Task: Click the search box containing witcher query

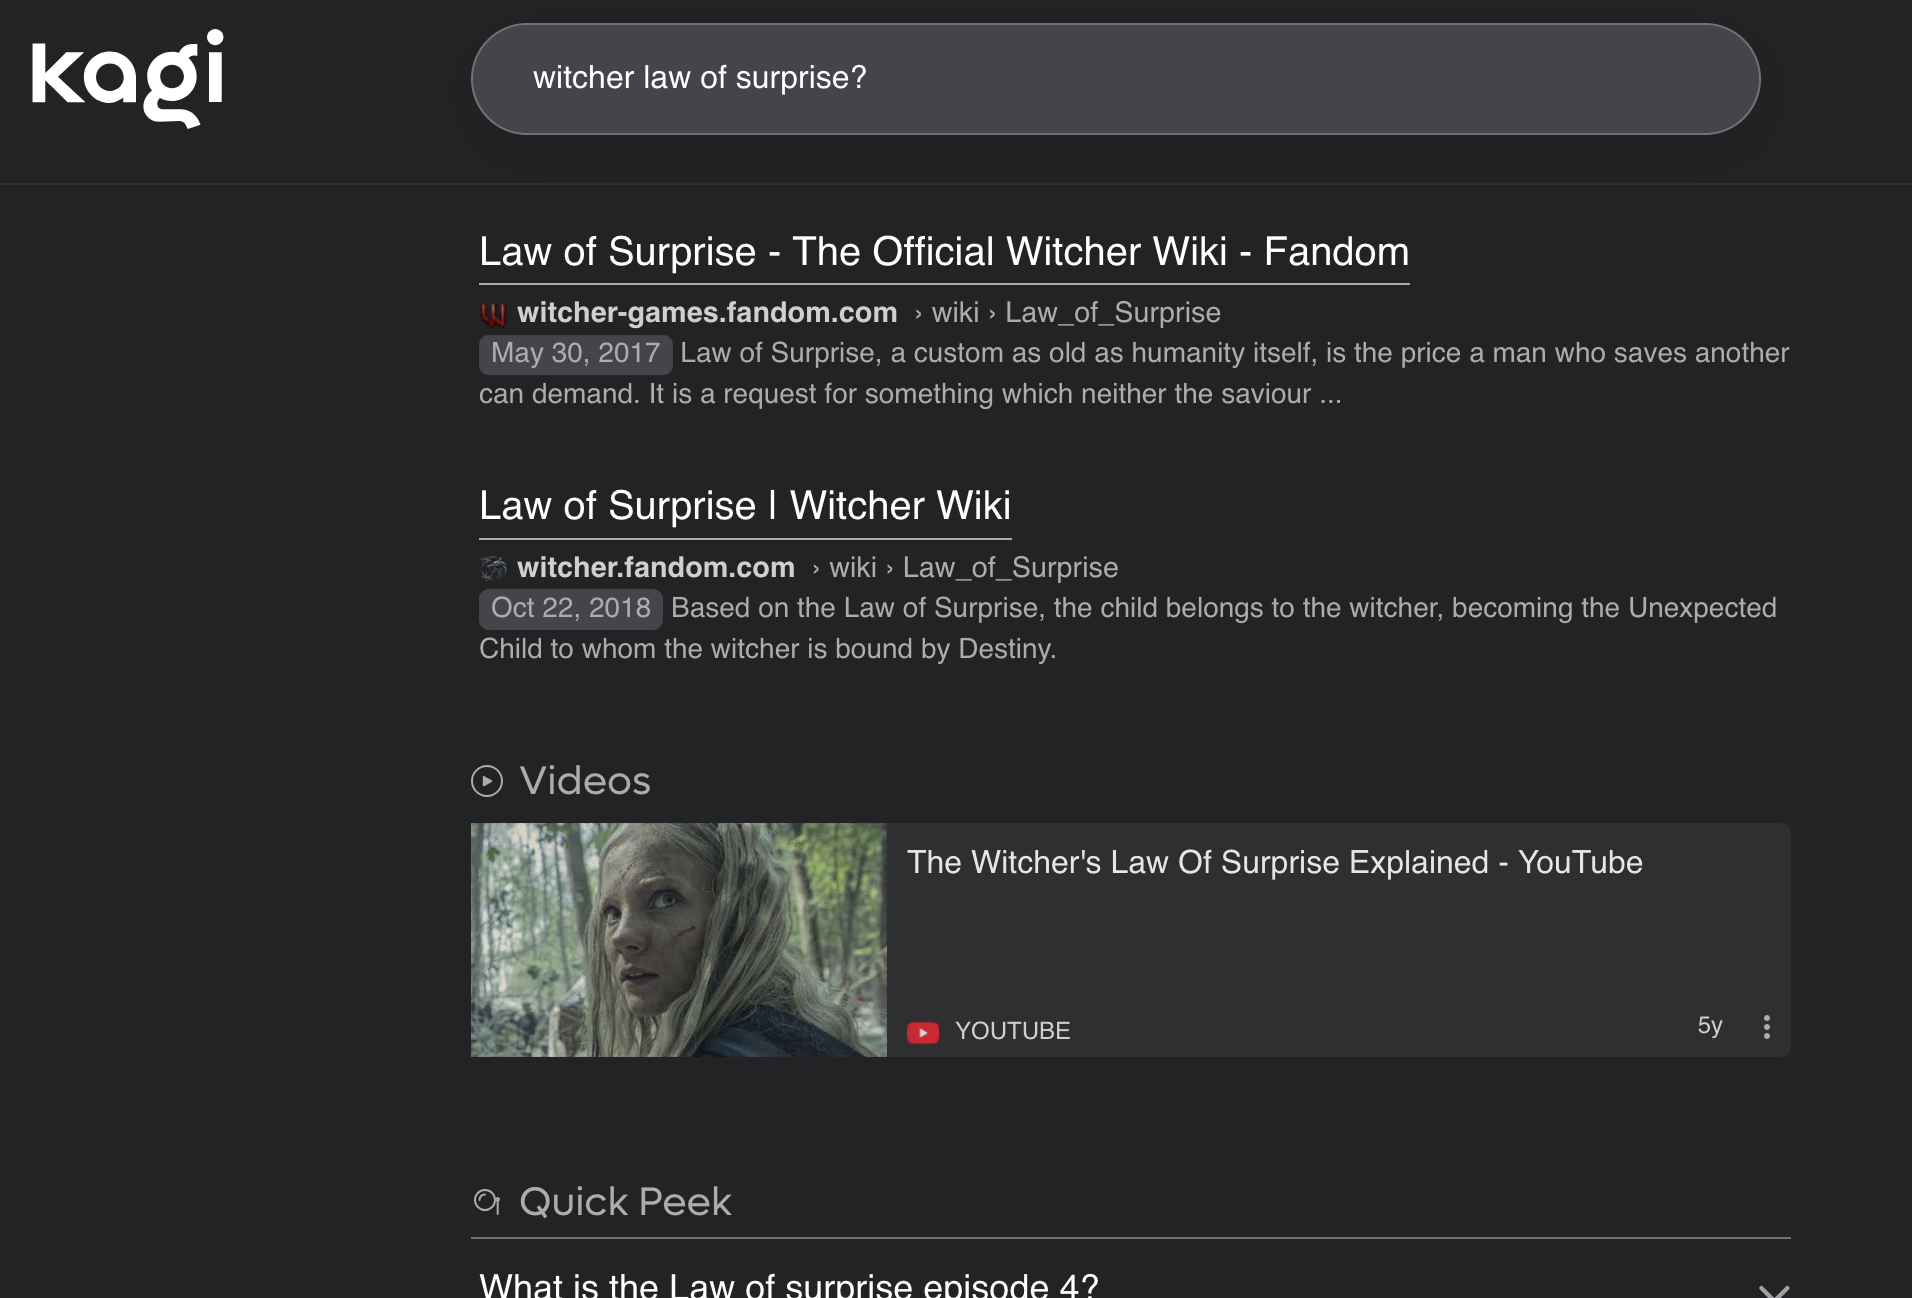Action: (1114, 79)
